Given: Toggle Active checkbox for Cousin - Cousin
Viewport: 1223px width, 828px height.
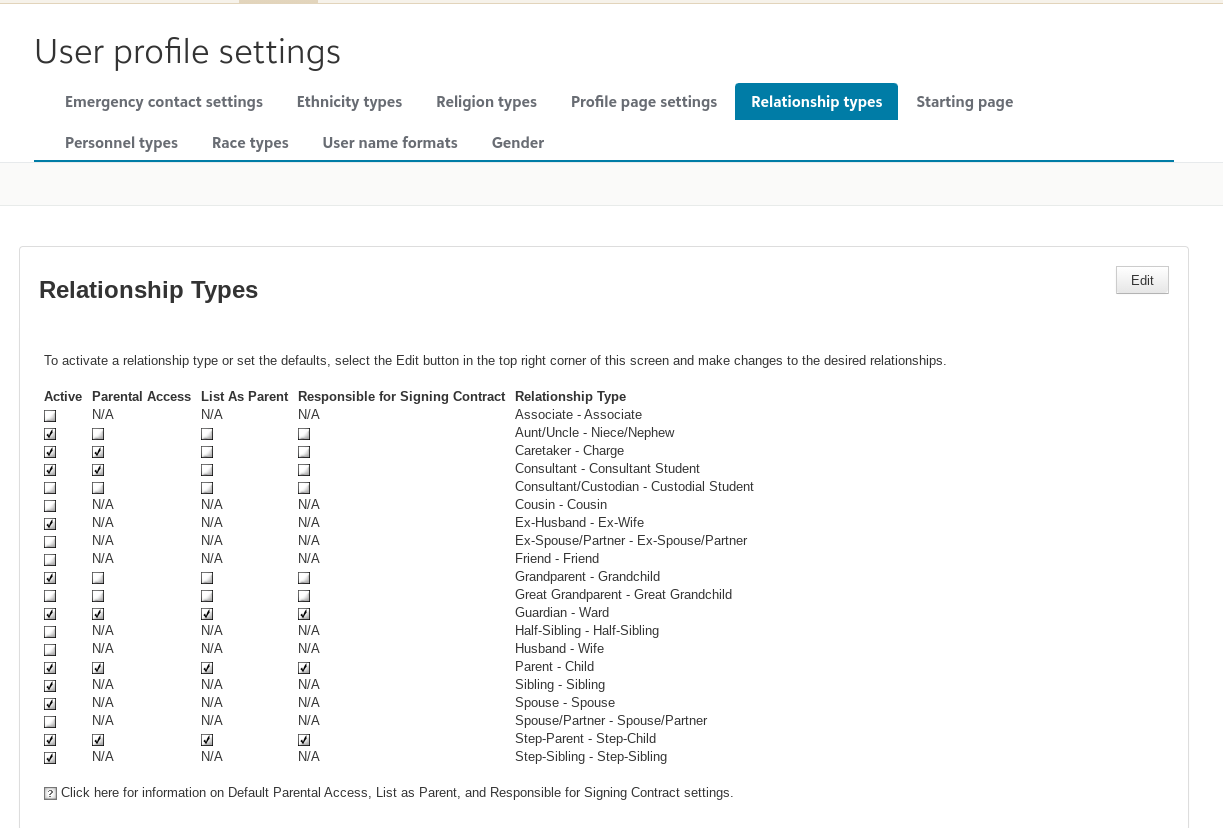Looking at the screenshot, I should pyautogui.click(x=50, y=506).
